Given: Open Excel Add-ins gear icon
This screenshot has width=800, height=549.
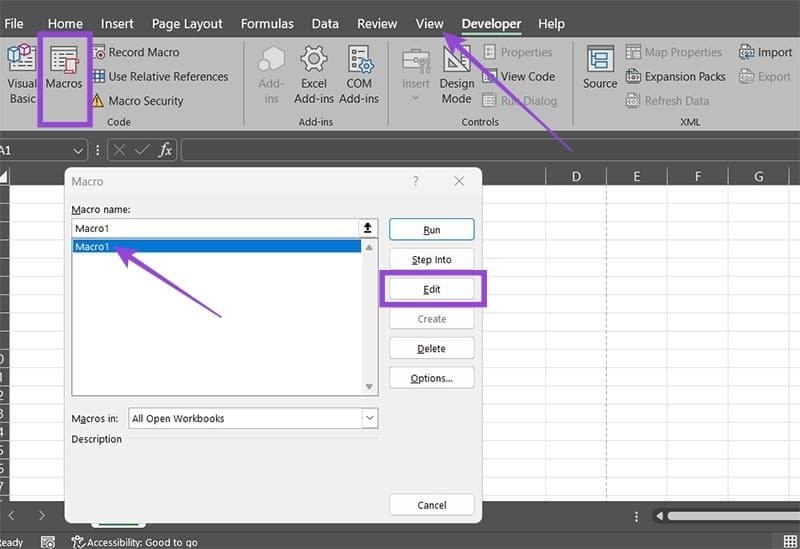Looking at the screenshot, I should pos(314,73).
